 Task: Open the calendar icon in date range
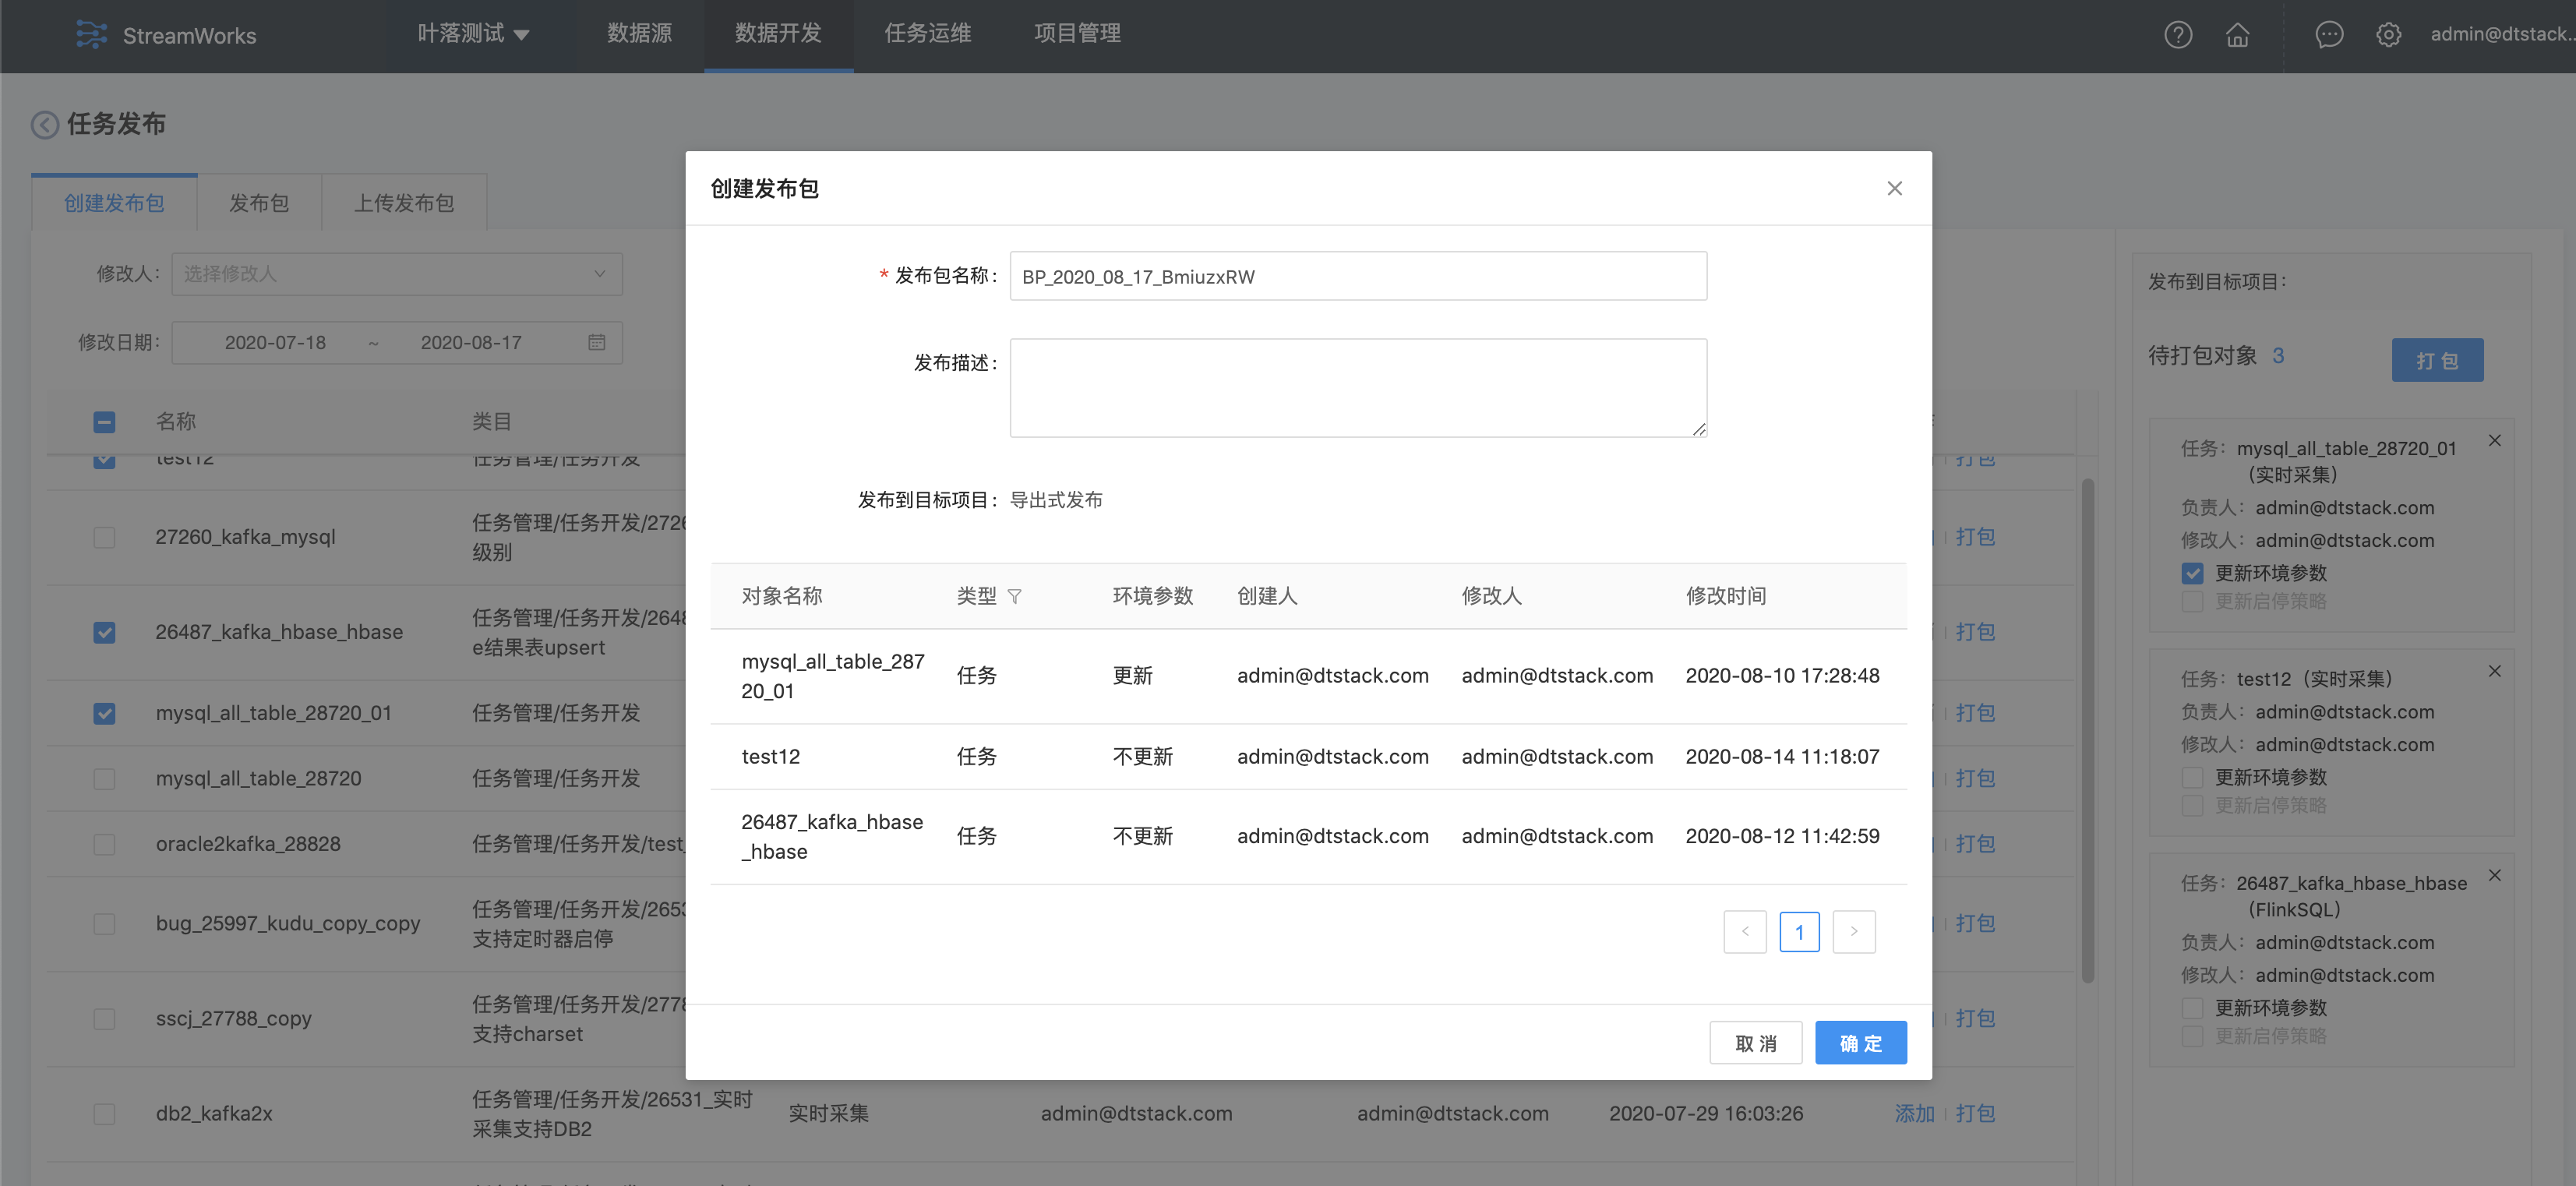597,342
